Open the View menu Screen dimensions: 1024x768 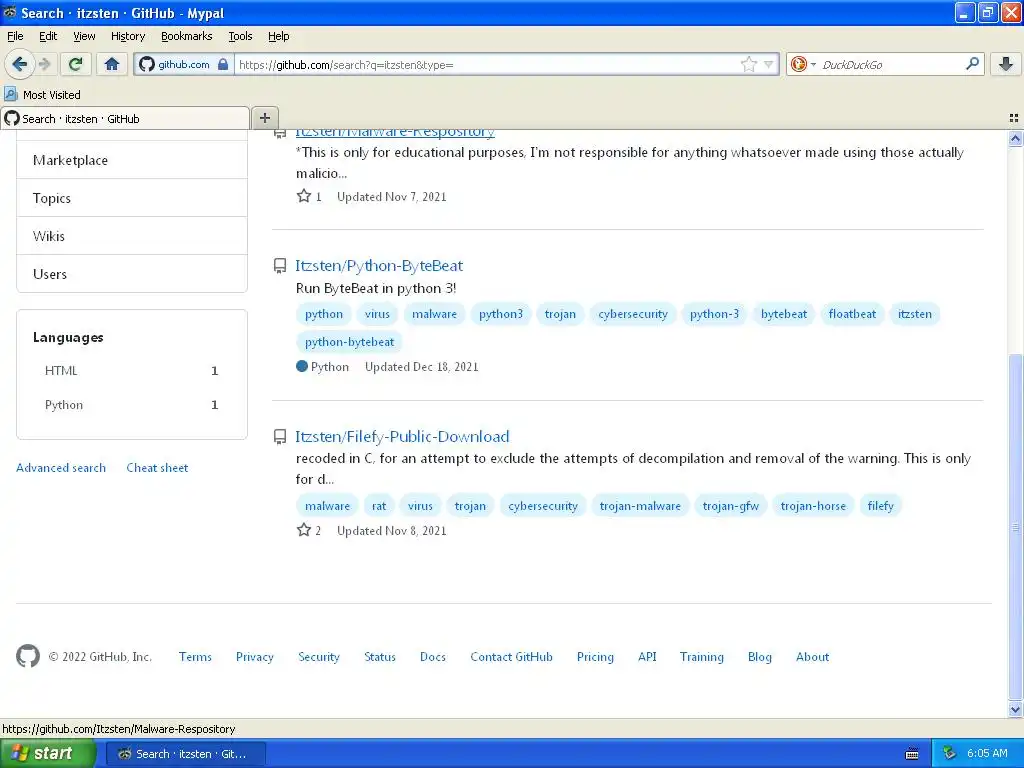point(84,36)
